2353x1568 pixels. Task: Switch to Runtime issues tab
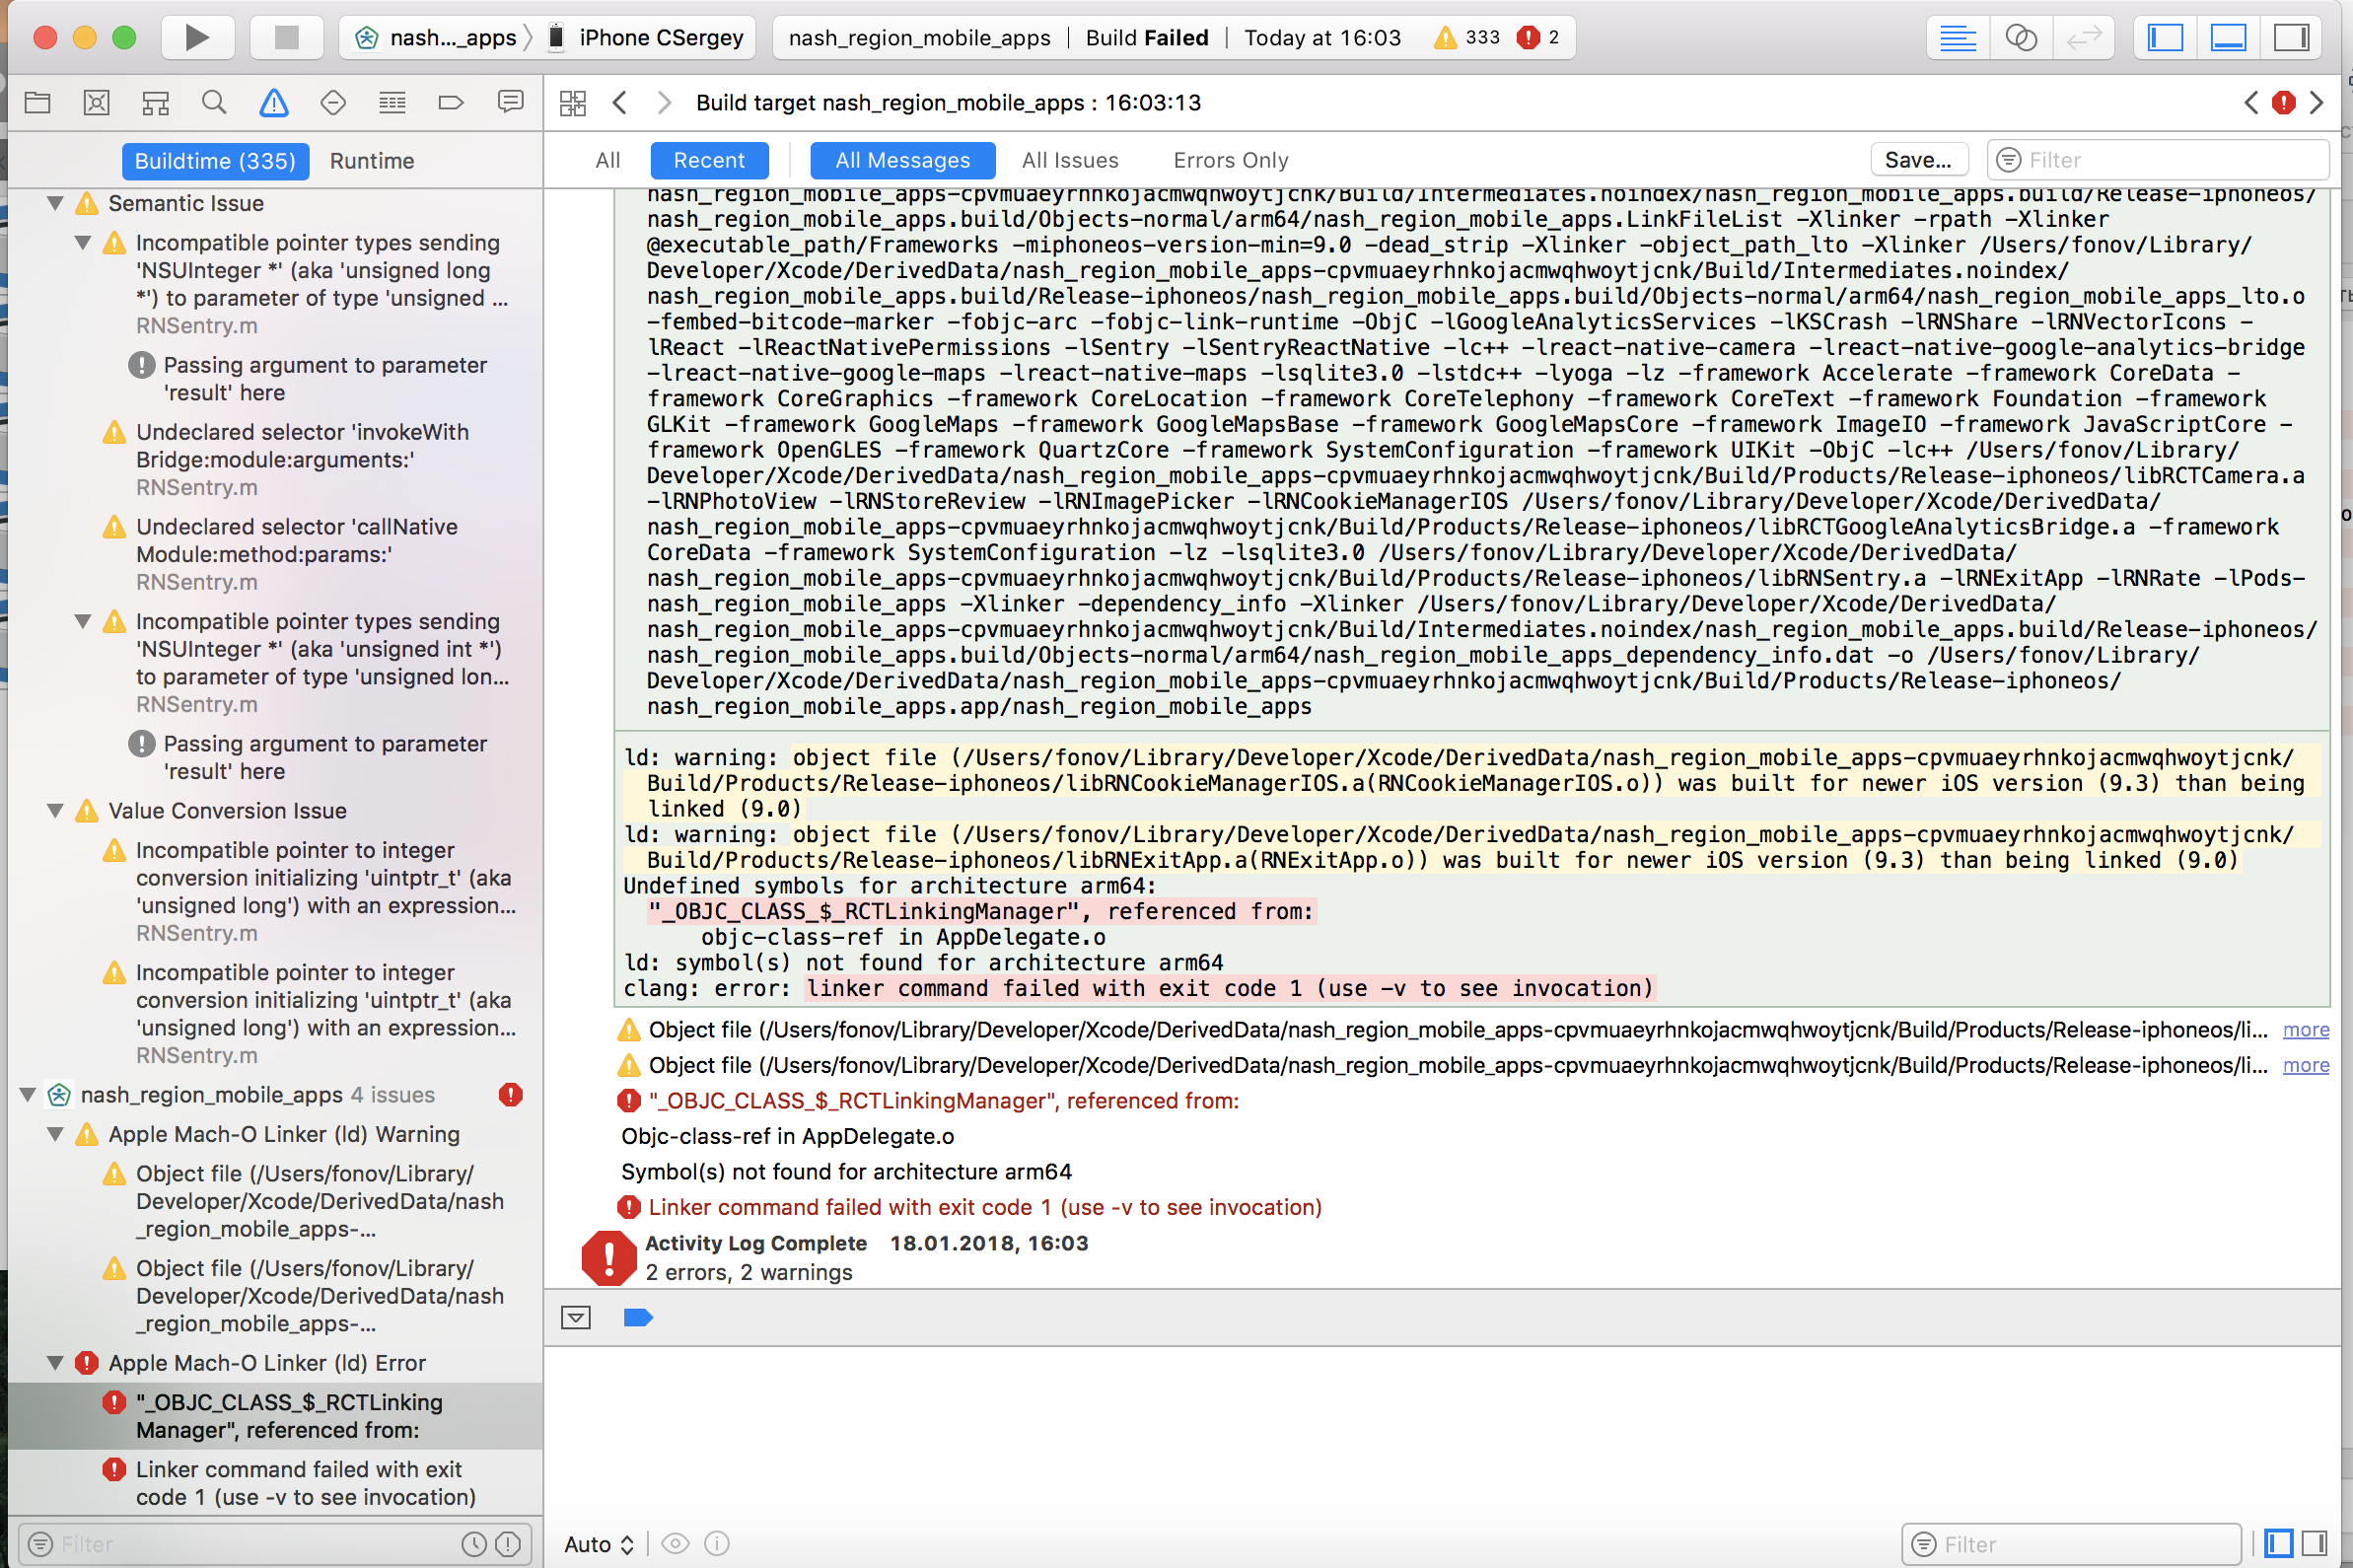point(372,161)
